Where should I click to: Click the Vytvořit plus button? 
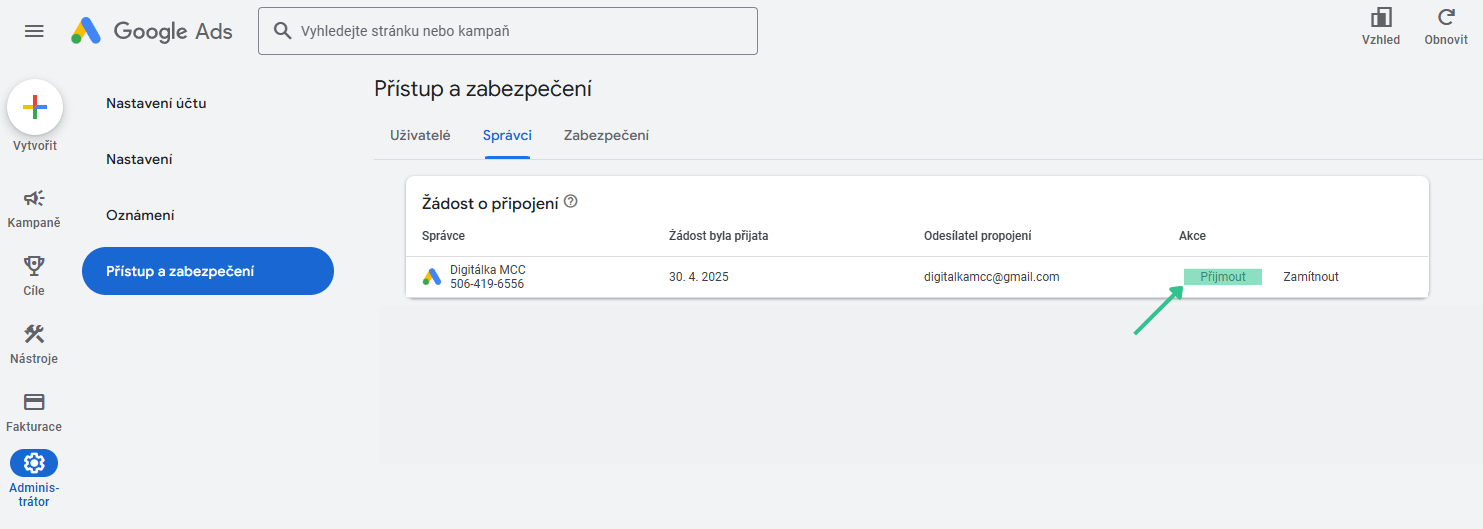click(35, 107)
